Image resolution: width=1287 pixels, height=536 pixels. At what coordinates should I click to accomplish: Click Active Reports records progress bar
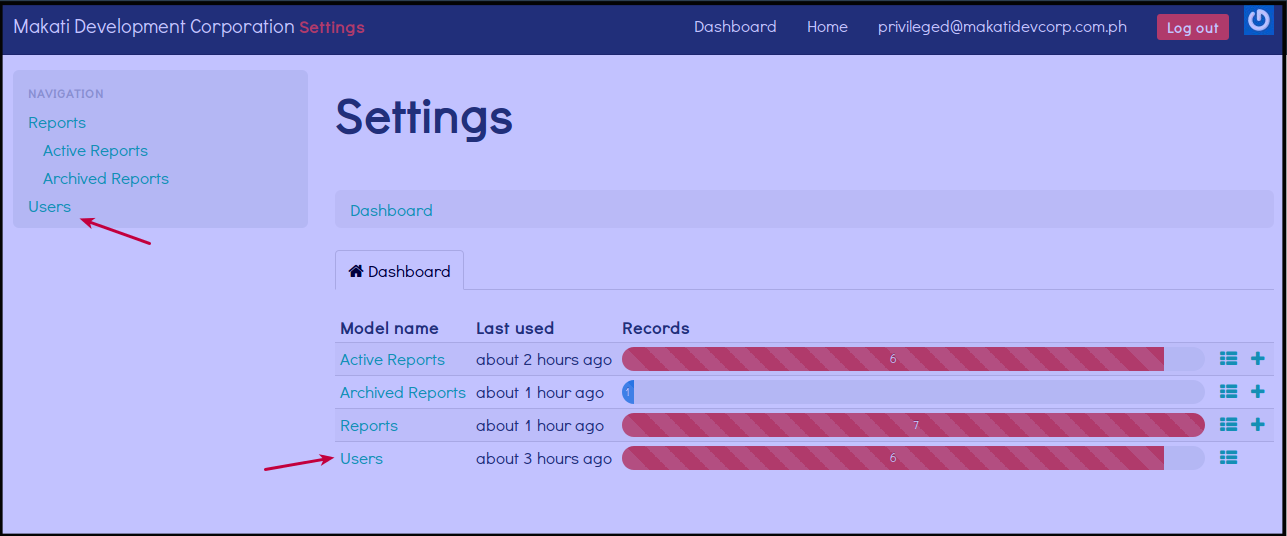913,359
